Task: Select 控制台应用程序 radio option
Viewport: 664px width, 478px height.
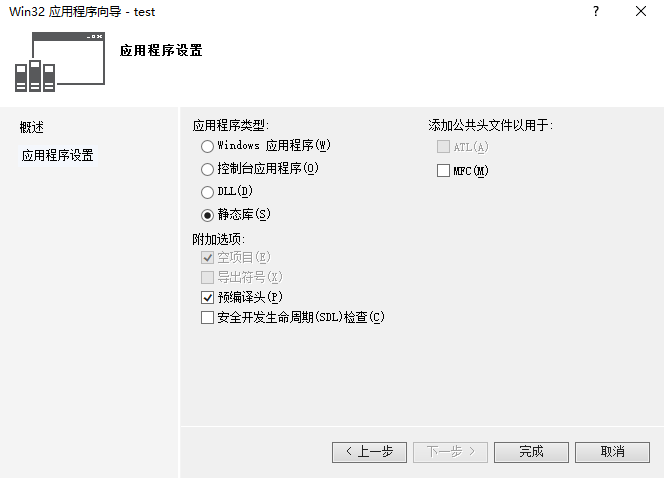Action: [x=208, y=168]
